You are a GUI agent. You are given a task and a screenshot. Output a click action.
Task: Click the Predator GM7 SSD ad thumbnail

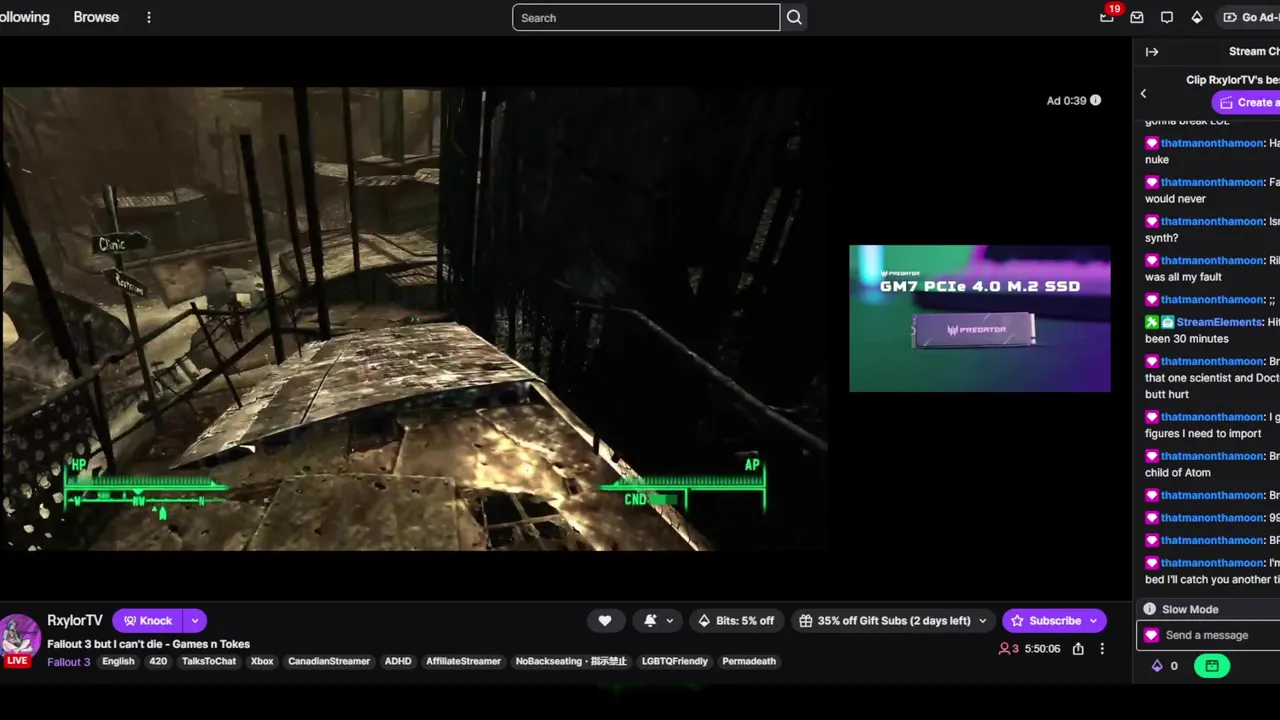tap(980, 318)
